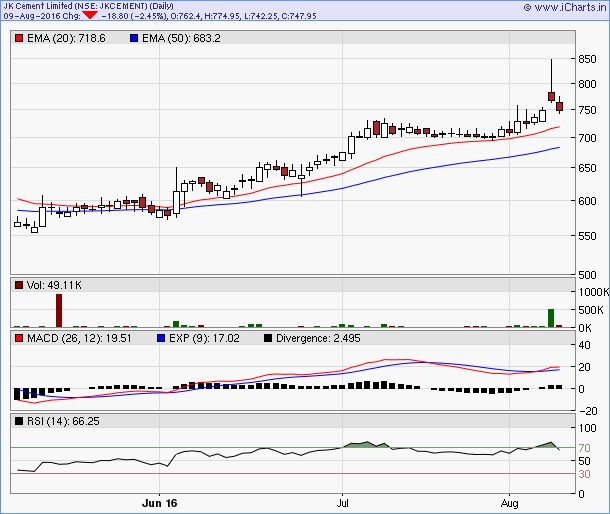Click the 650 price axis label
Viewport: 610px width, 514px height.
click(587, 168)
